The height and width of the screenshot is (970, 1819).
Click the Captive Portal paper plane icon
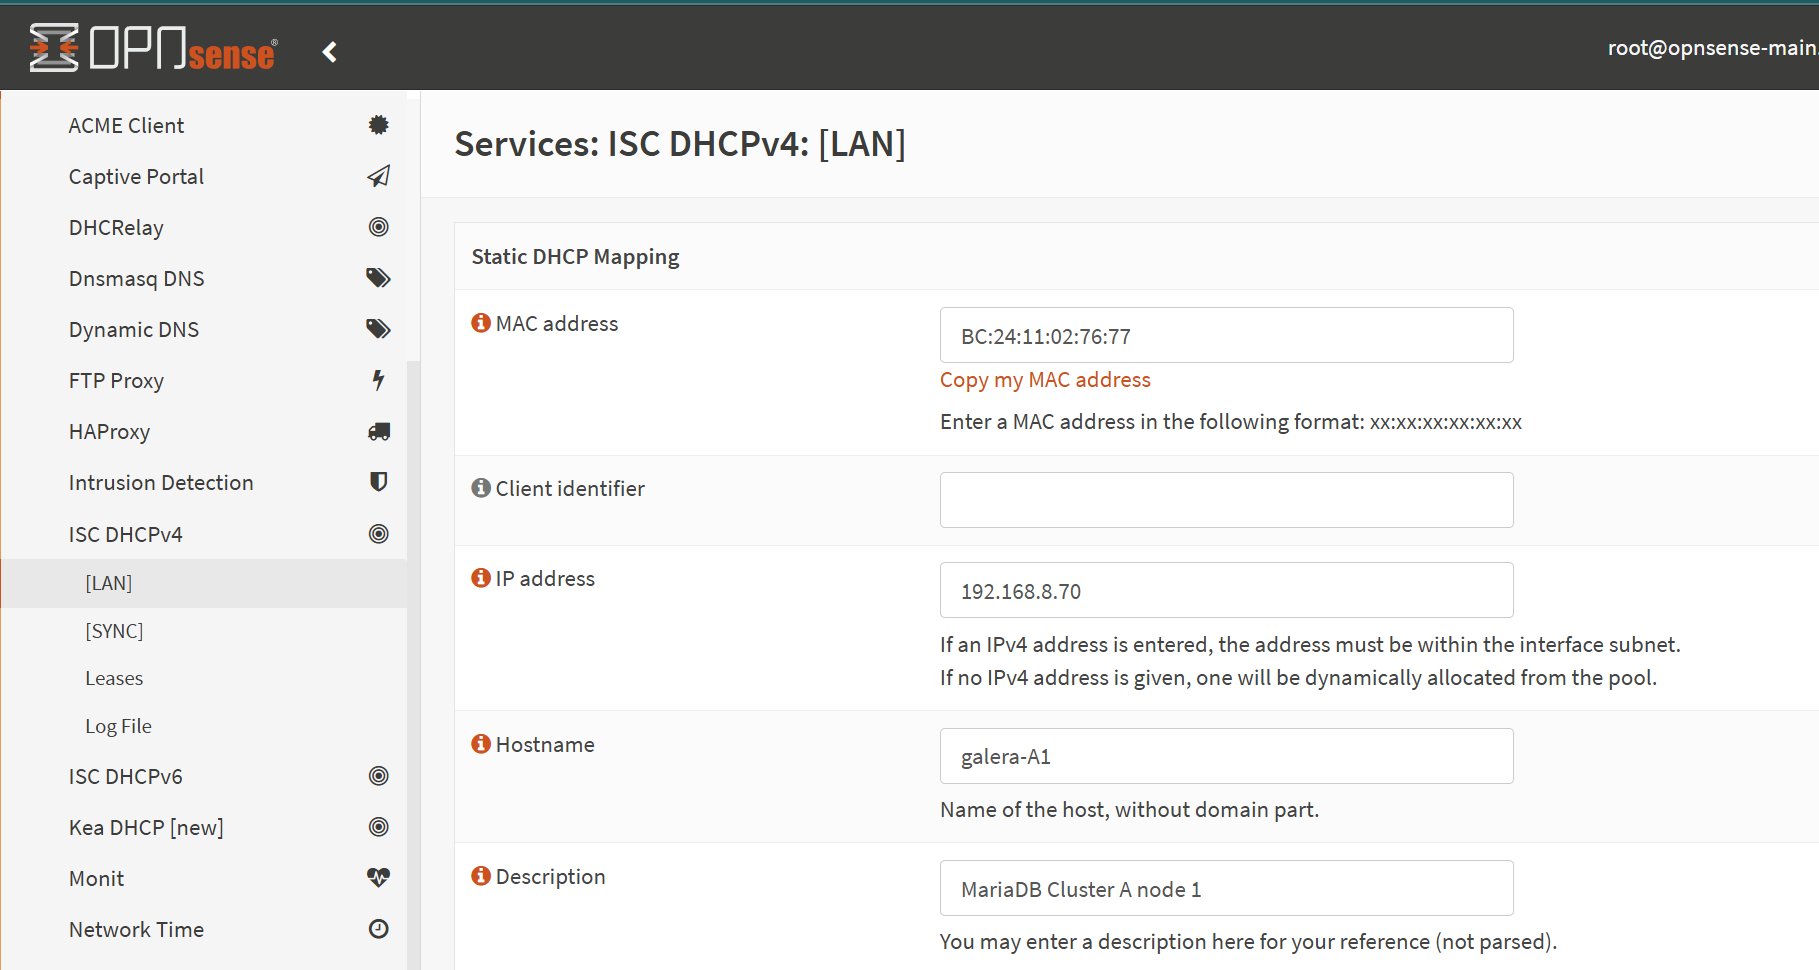(378, 176)
